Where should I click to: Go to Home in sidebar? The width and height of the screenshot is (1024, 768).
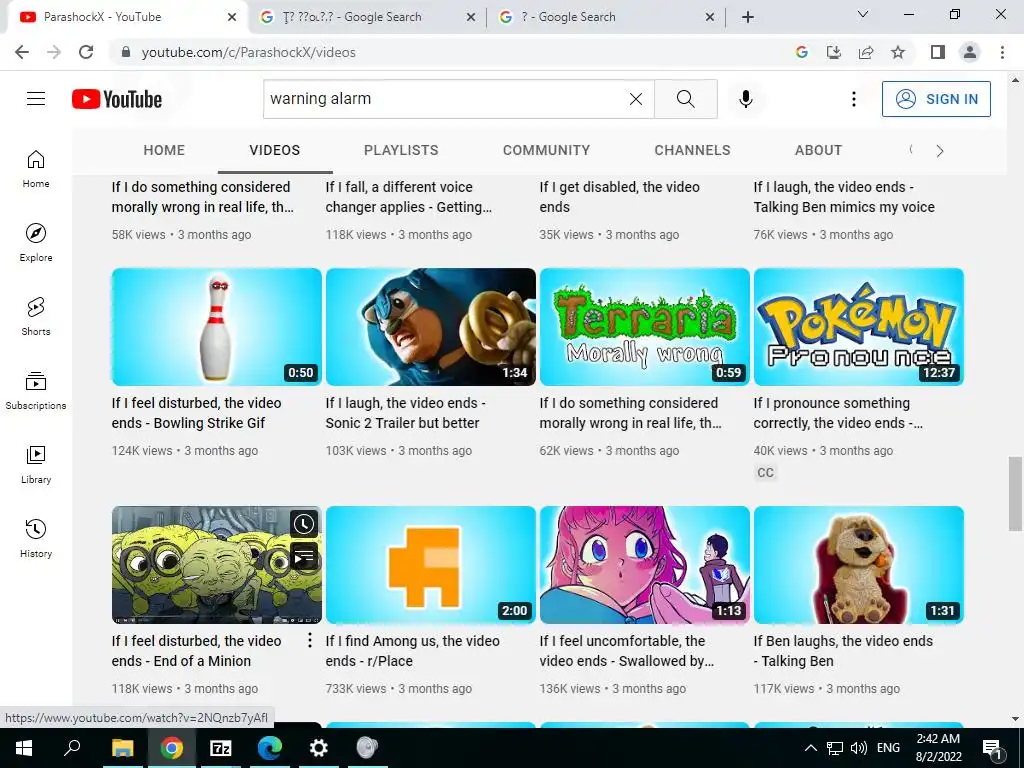click(x=36, y=168)
